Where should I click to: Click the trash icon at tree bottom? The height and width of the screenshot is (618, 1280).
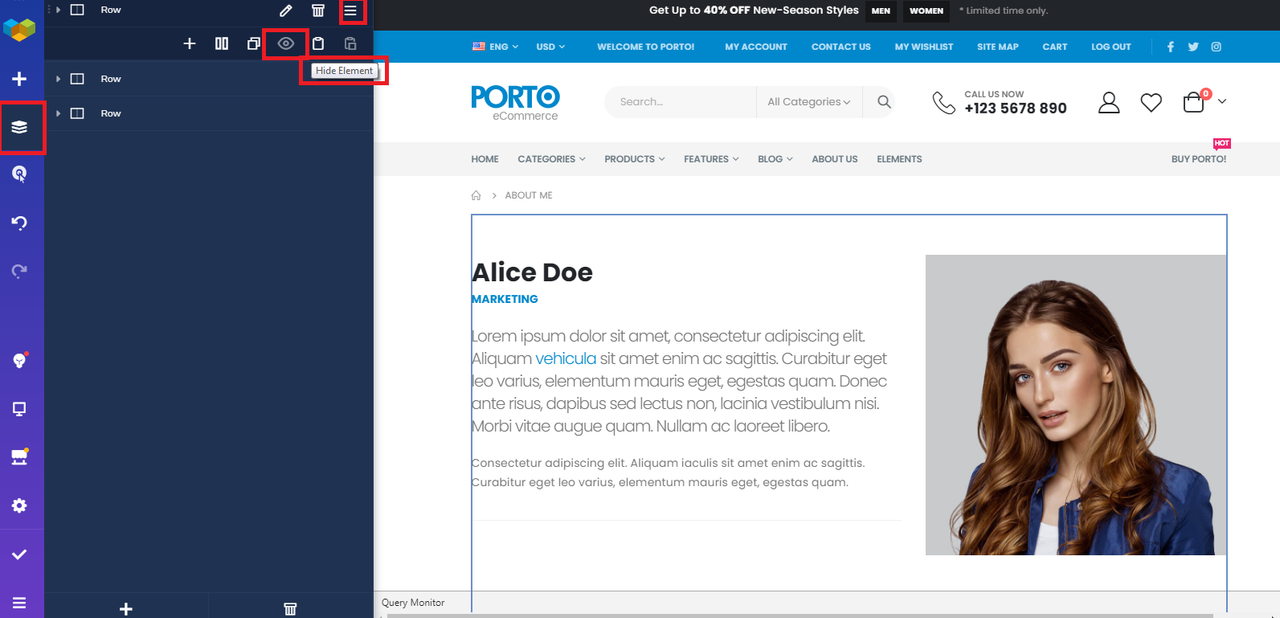point(290,608)
